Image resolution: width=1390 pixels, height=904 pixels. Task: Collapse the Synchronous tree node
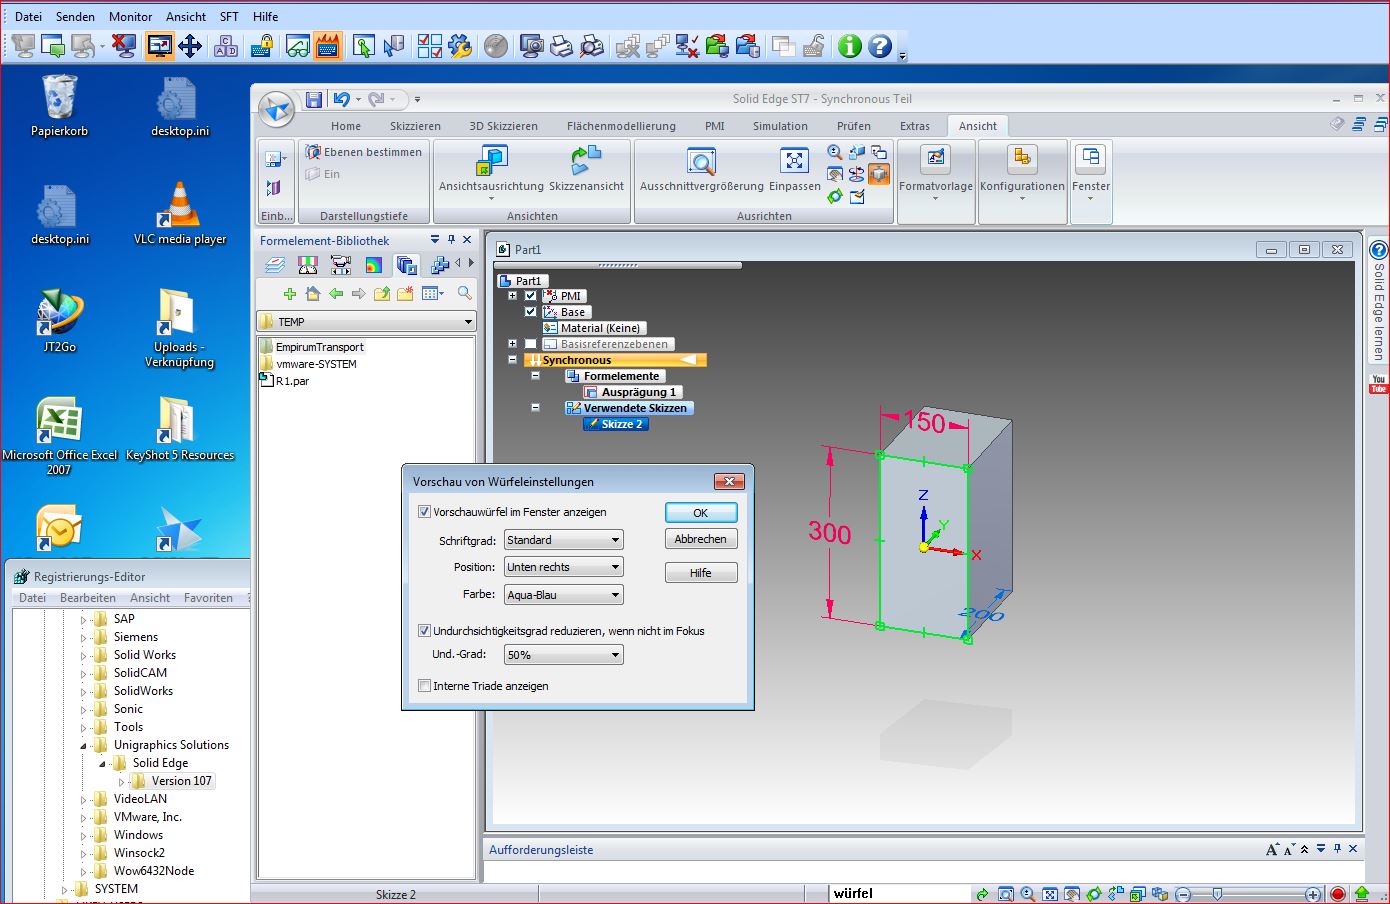[513, 360]
